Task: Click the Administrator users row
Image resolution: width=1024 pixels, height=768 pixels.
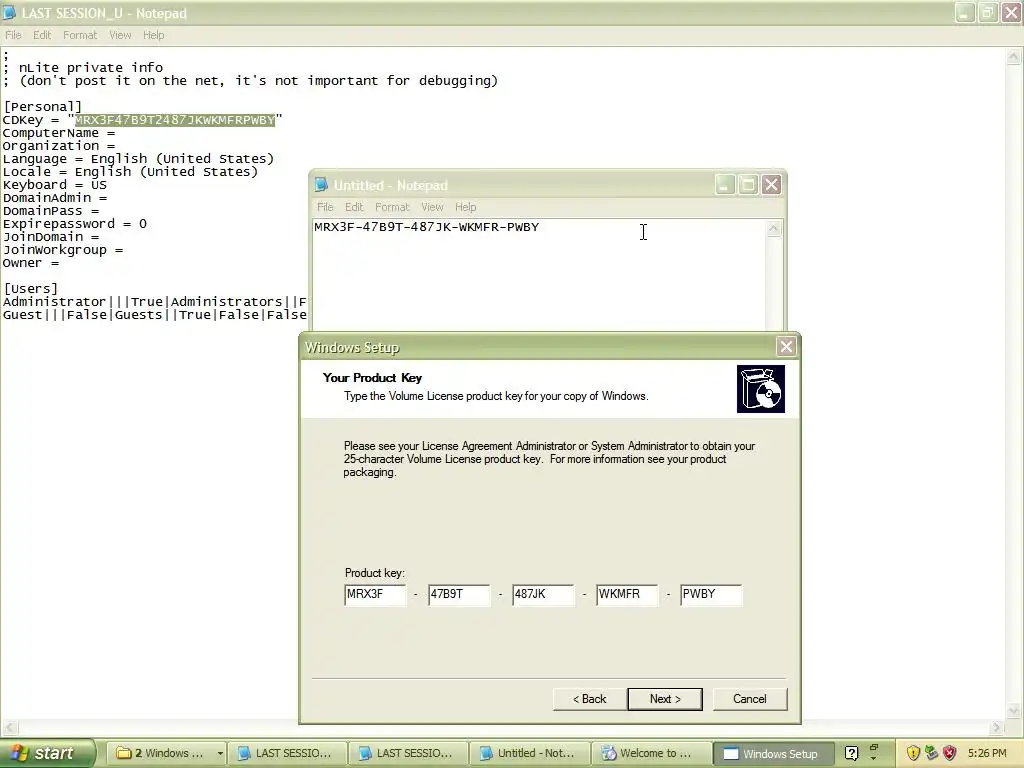Action: [155, 302]
